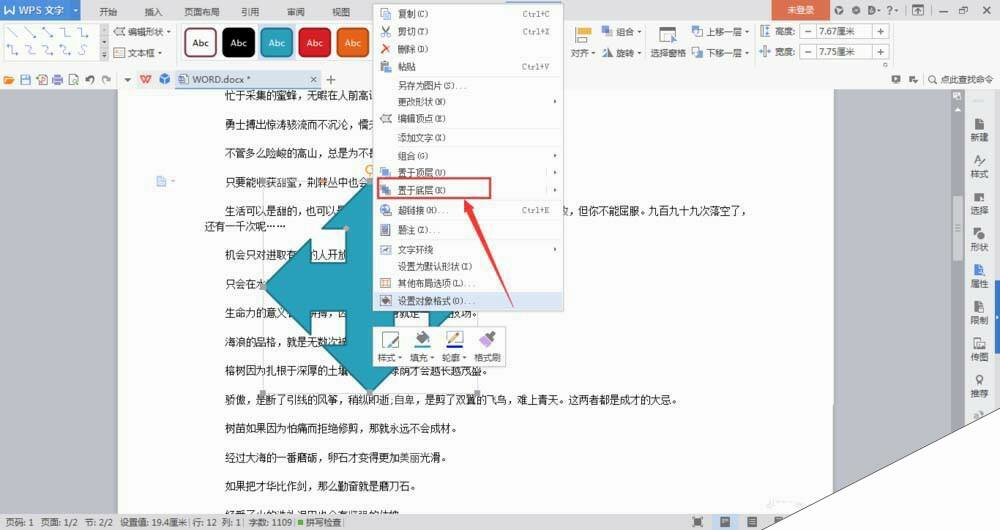Choose Bring to Front (置于顶层)
The image size is (1000, 530).
point(467,172)
